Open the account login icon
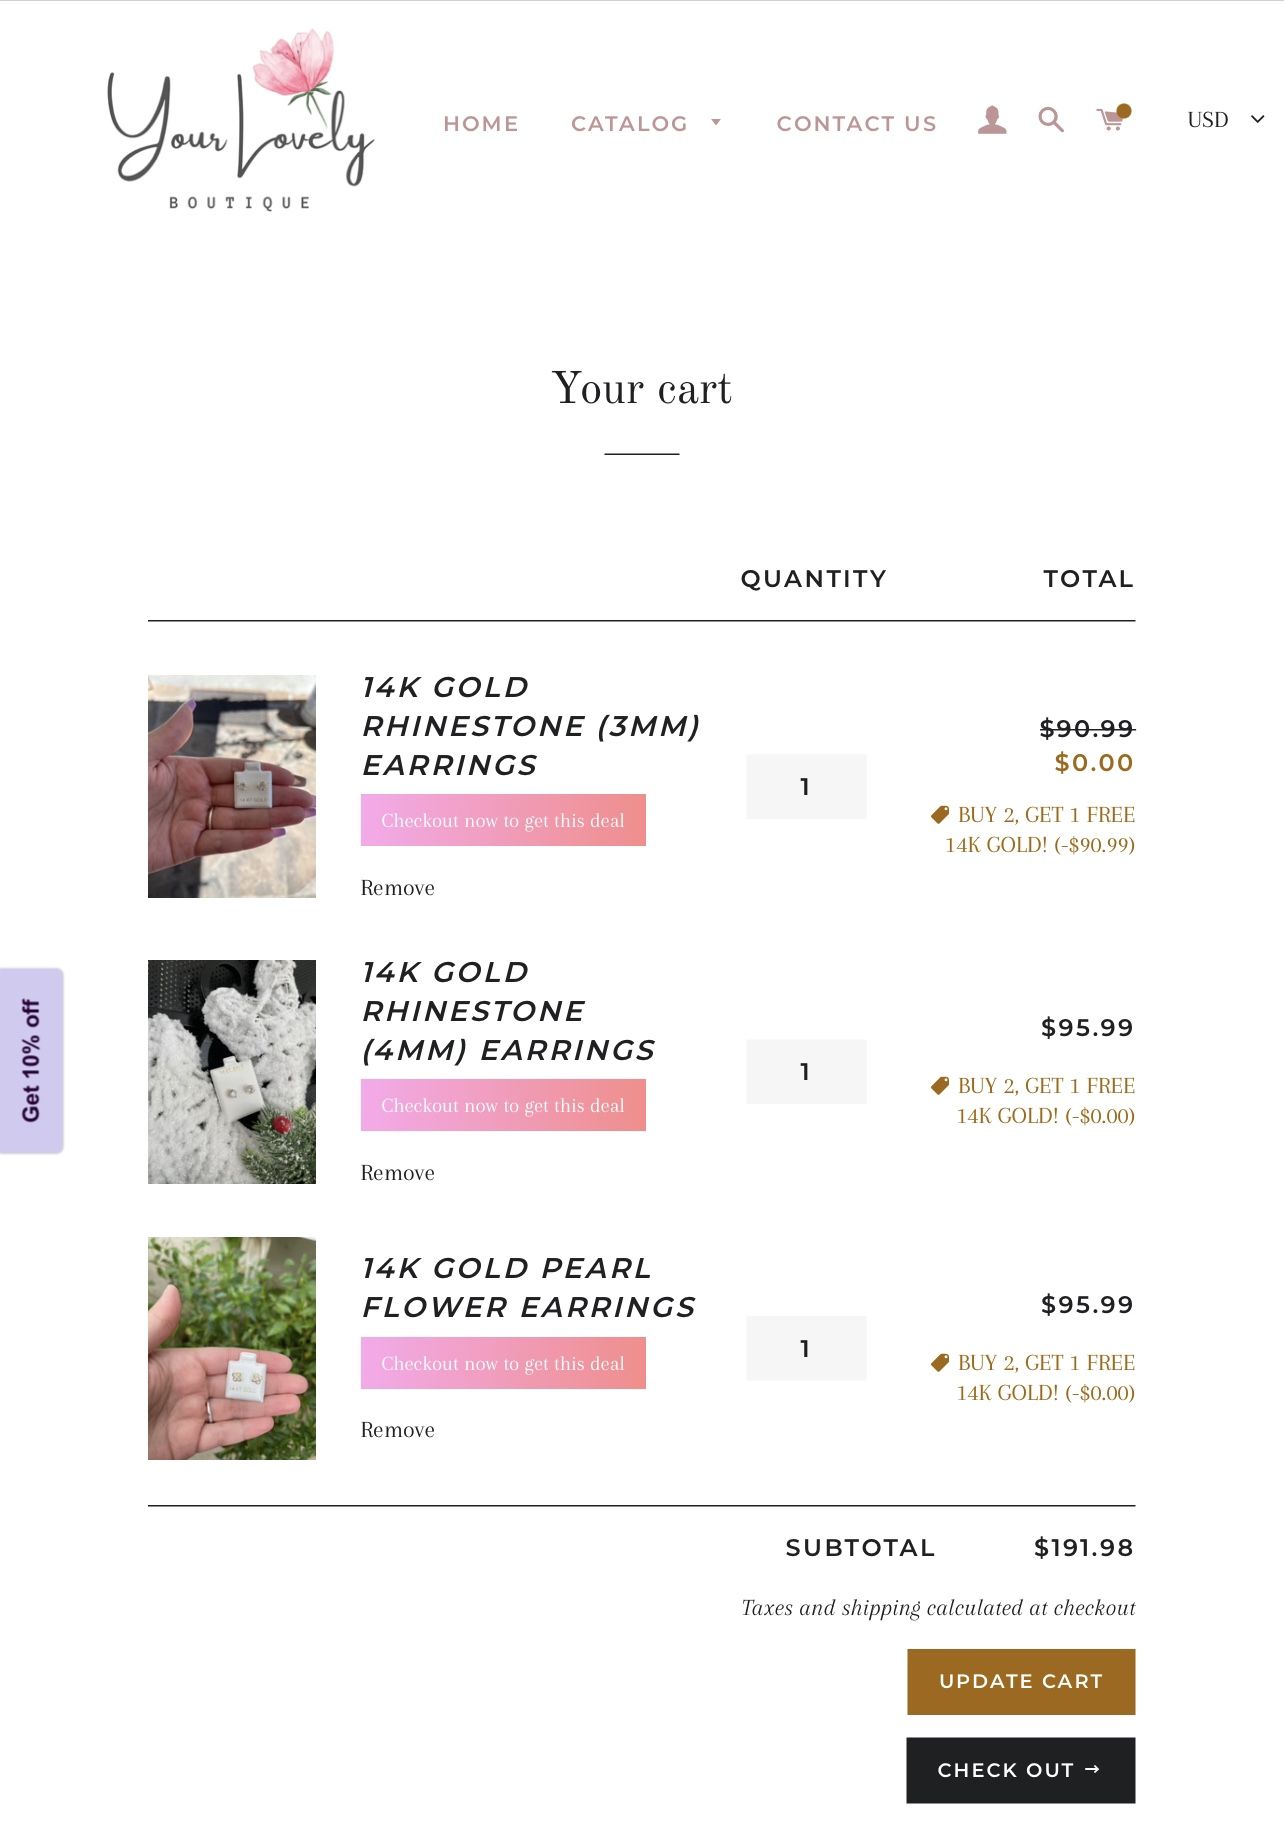Viewport: 1284px width, 1834px height. click(991, 121)
